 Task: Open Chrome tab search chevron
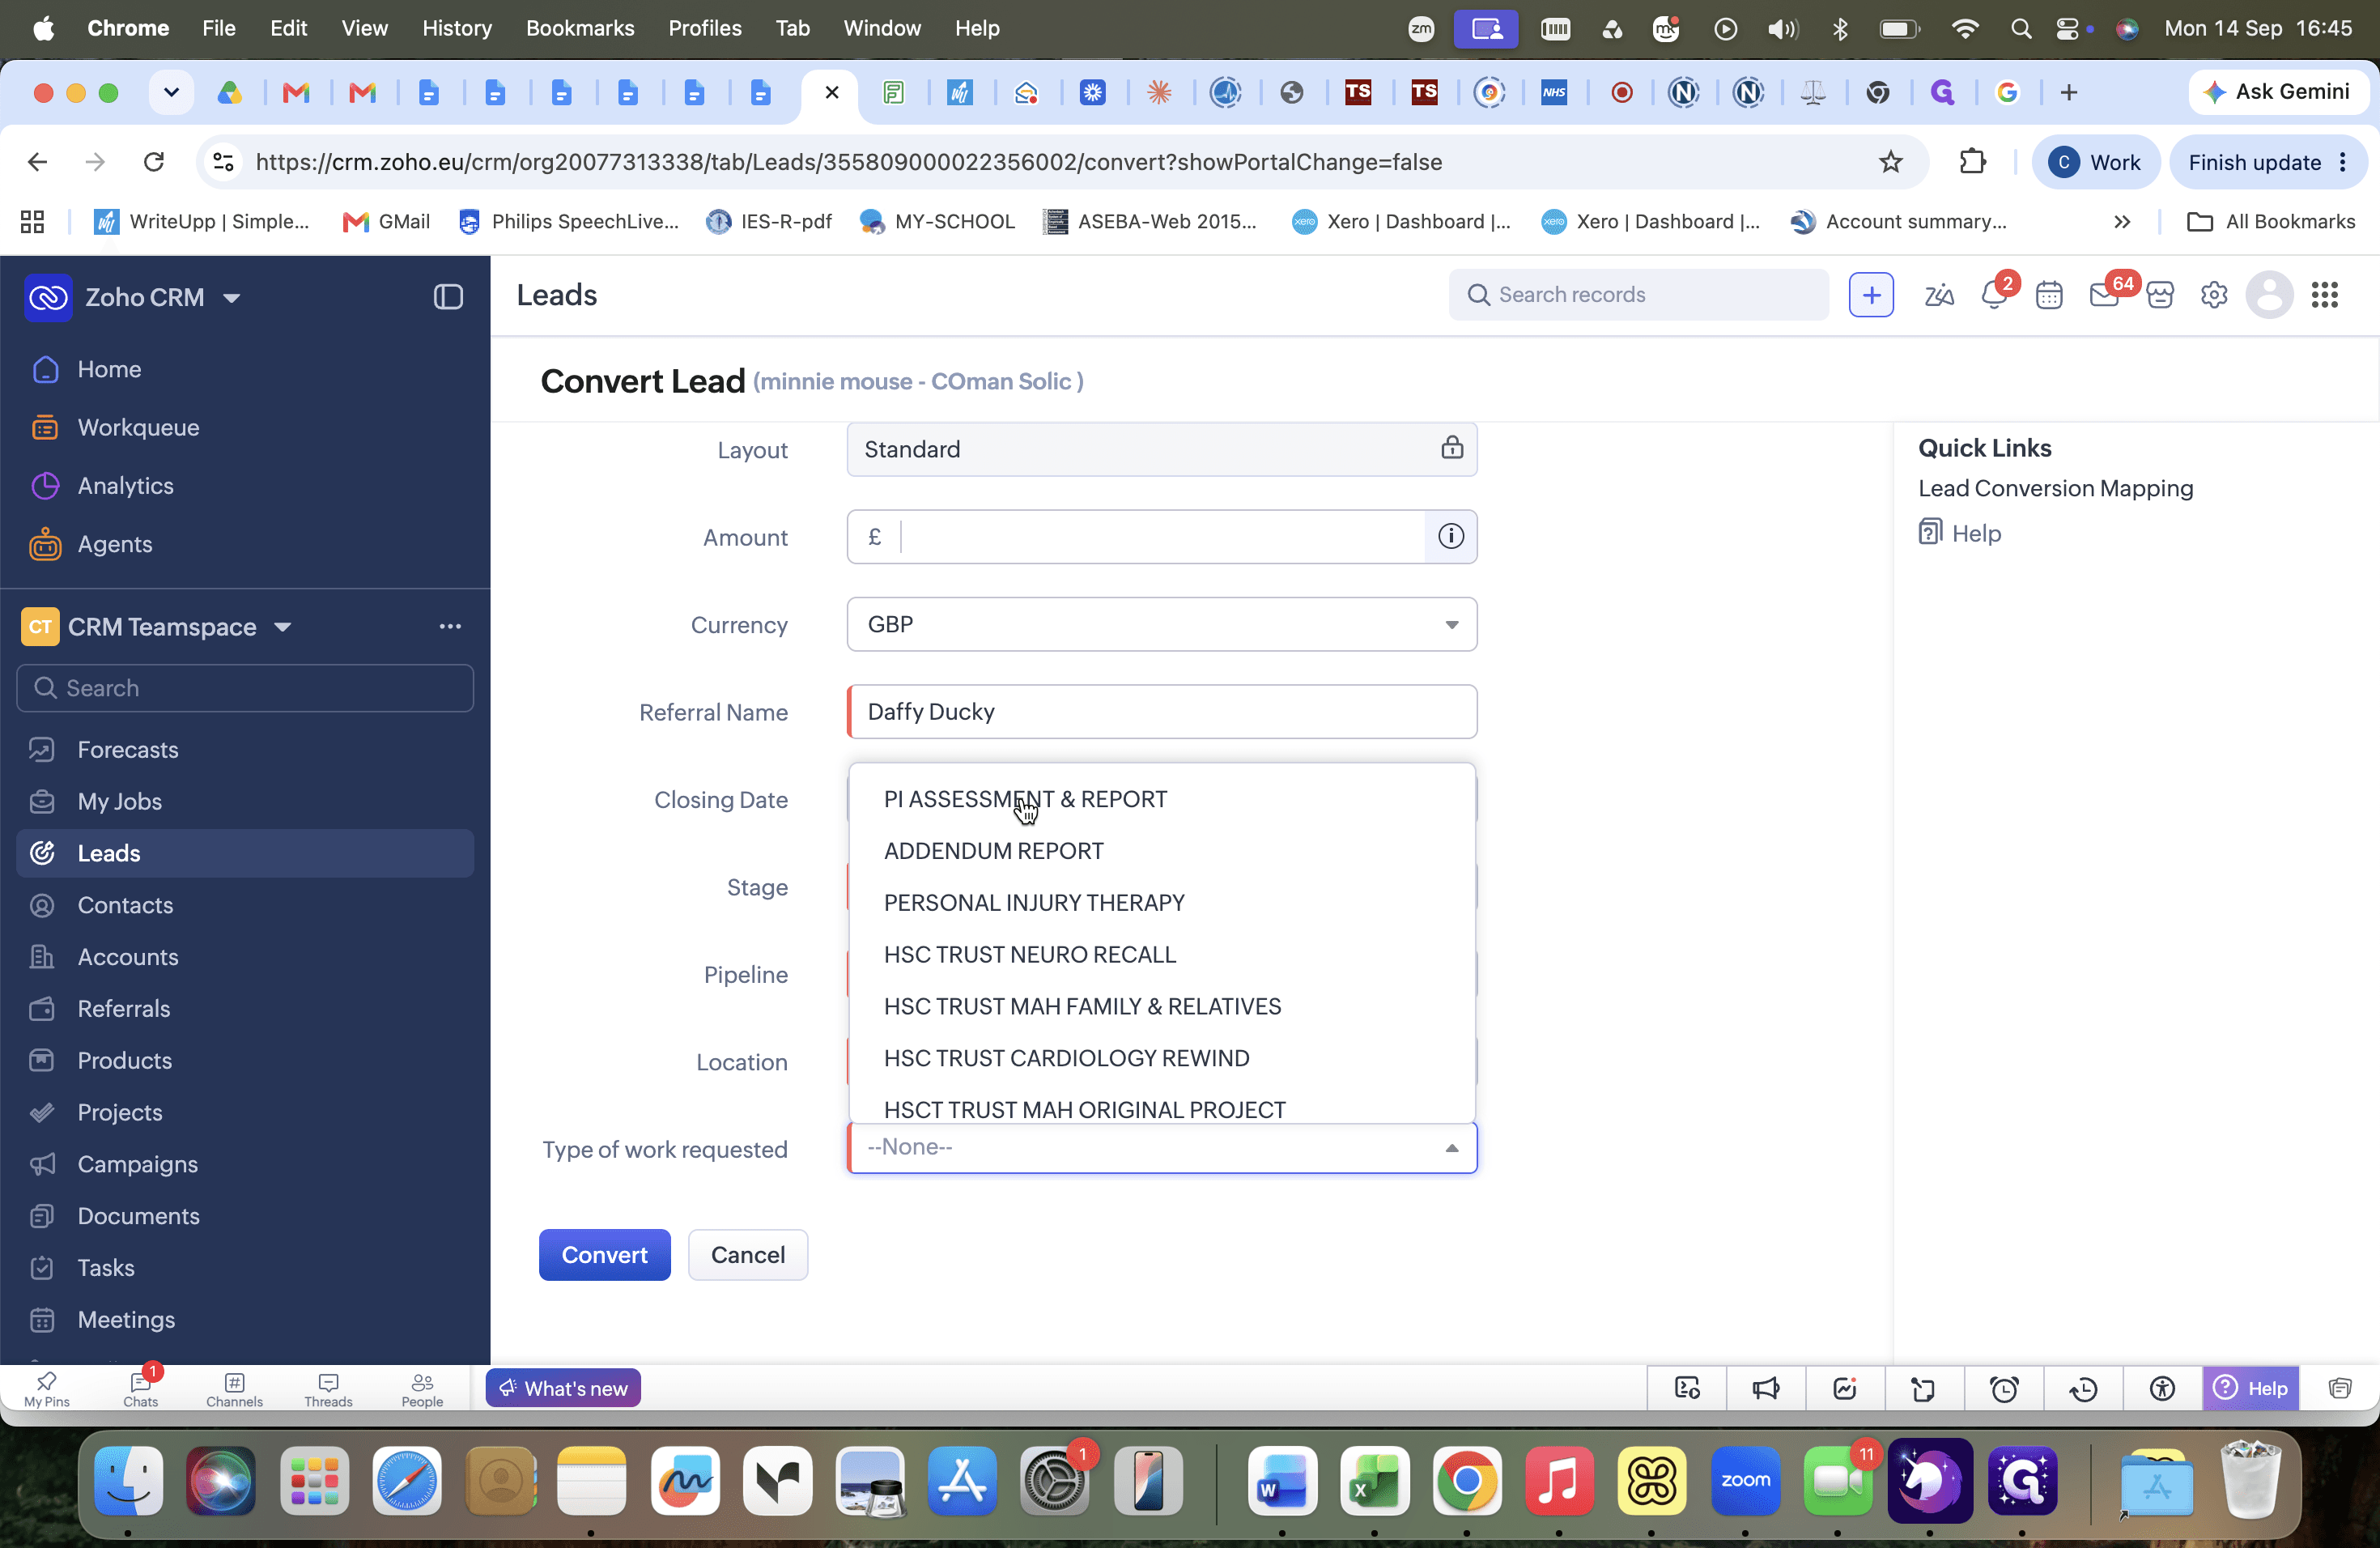(x=171, y=93)
